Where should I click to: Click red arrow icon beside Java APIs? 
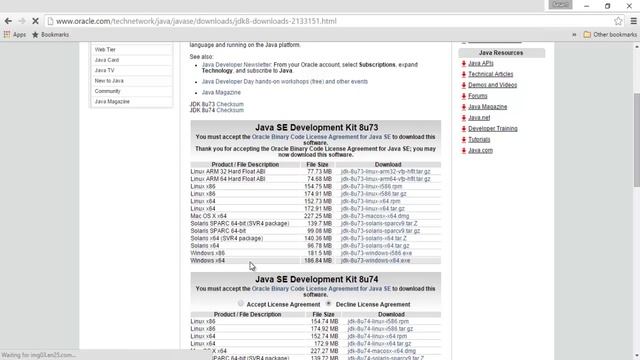[x=464, y=64]
